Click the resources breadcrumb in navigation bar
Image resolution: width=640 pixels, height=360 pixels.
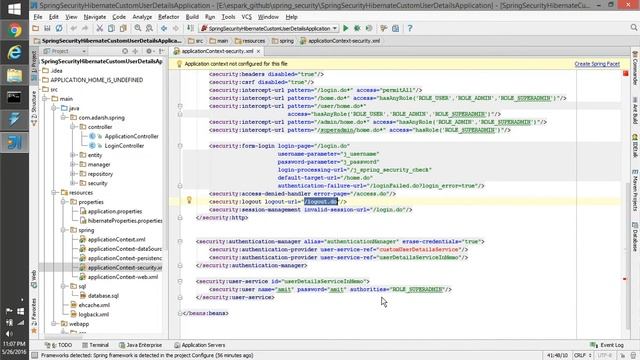250,41
